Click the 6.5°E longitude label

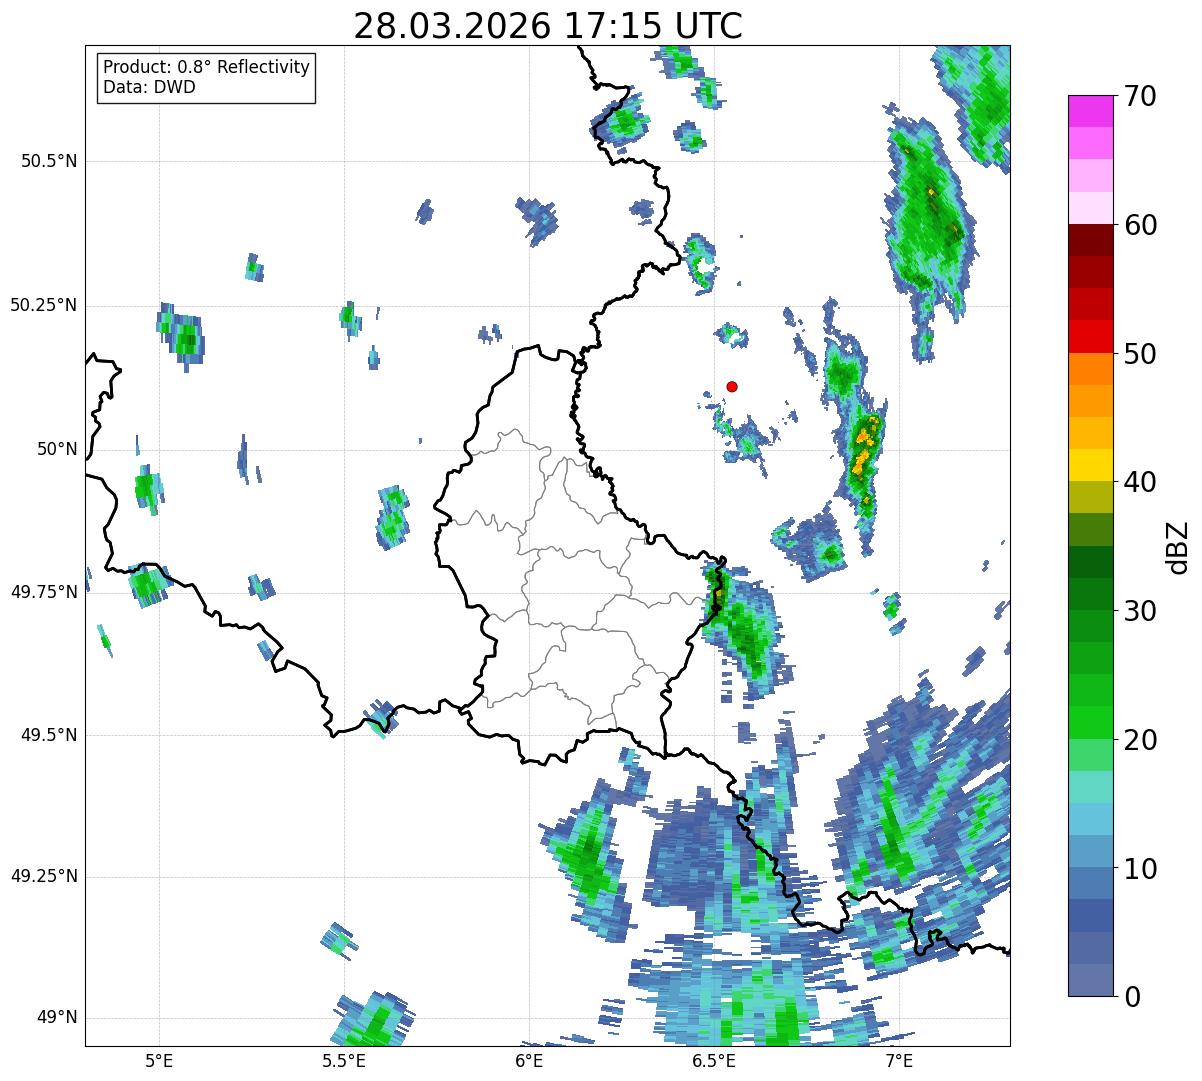pos(714,1061)
